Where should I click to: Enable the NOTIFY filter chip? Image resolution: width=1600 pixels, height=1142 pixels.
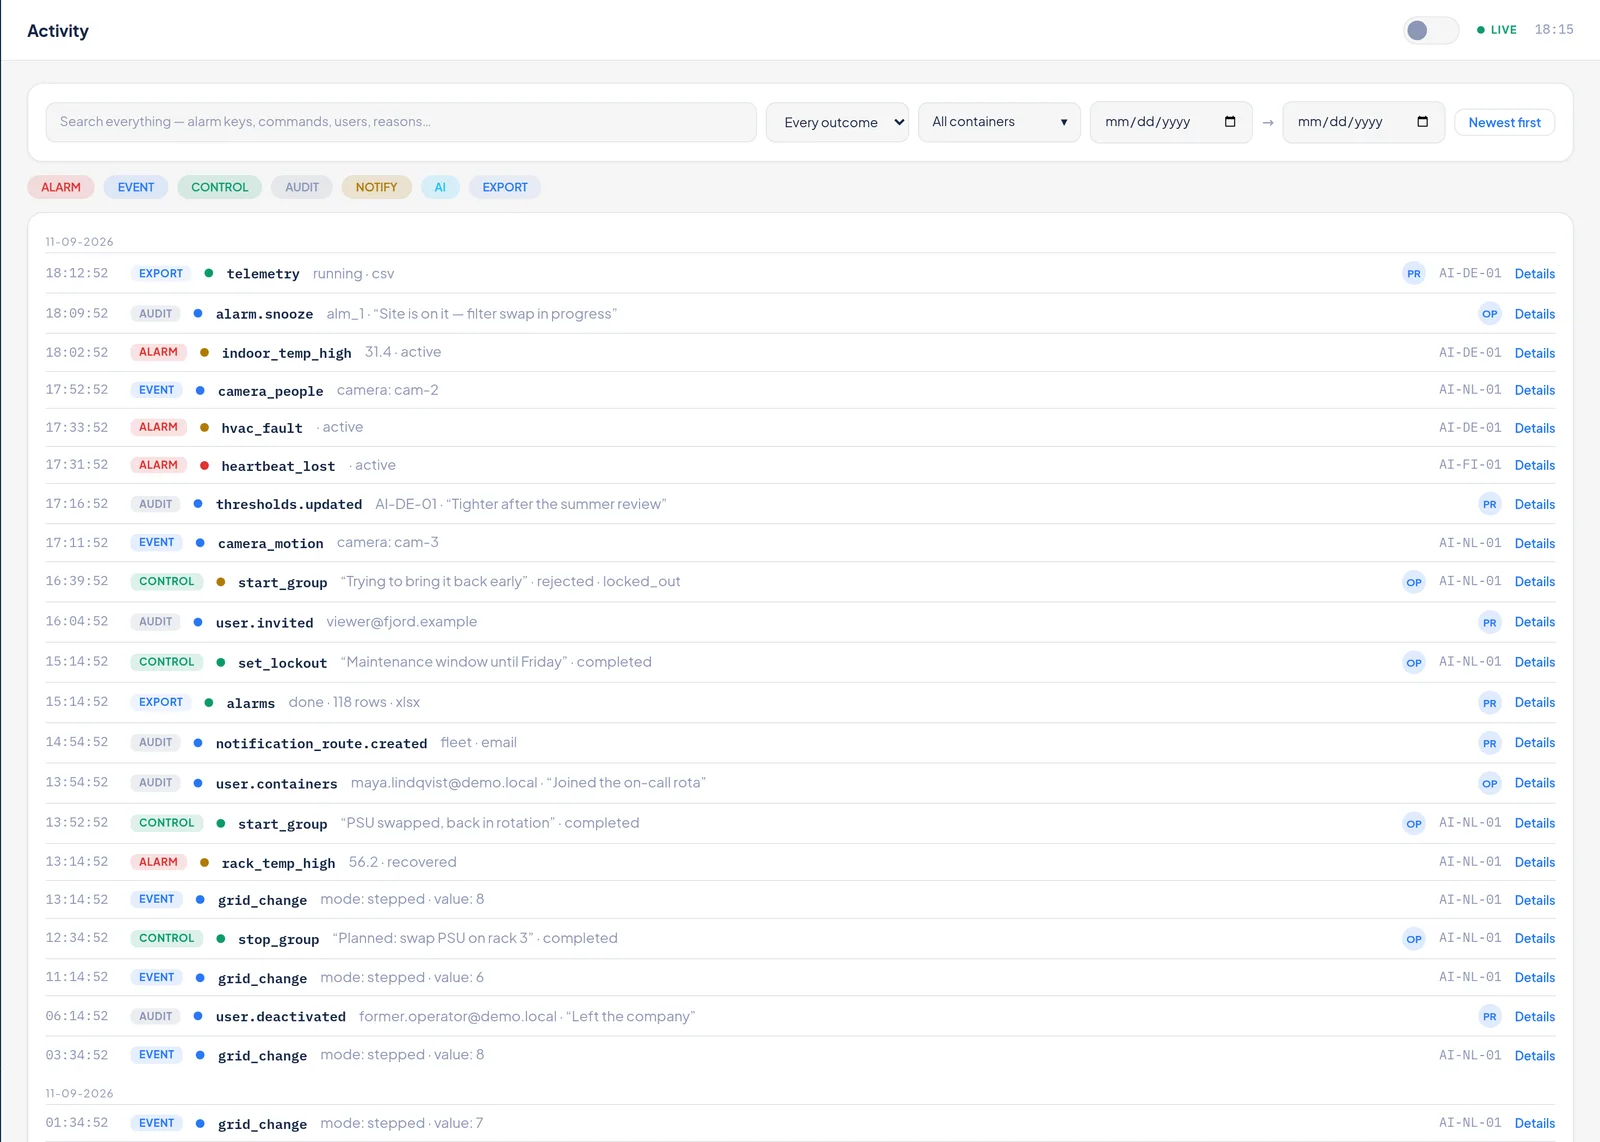point(376,187)
